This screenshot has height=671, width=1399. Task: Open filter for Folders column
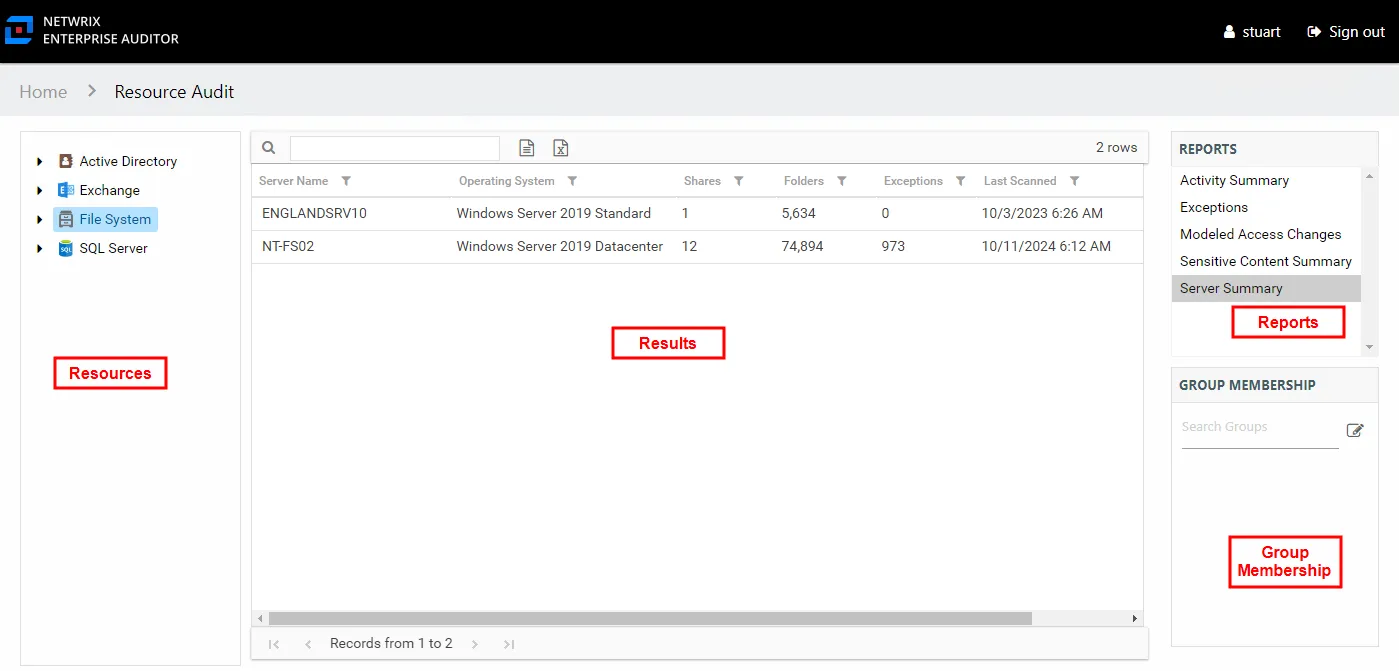[x=842, y=181]
